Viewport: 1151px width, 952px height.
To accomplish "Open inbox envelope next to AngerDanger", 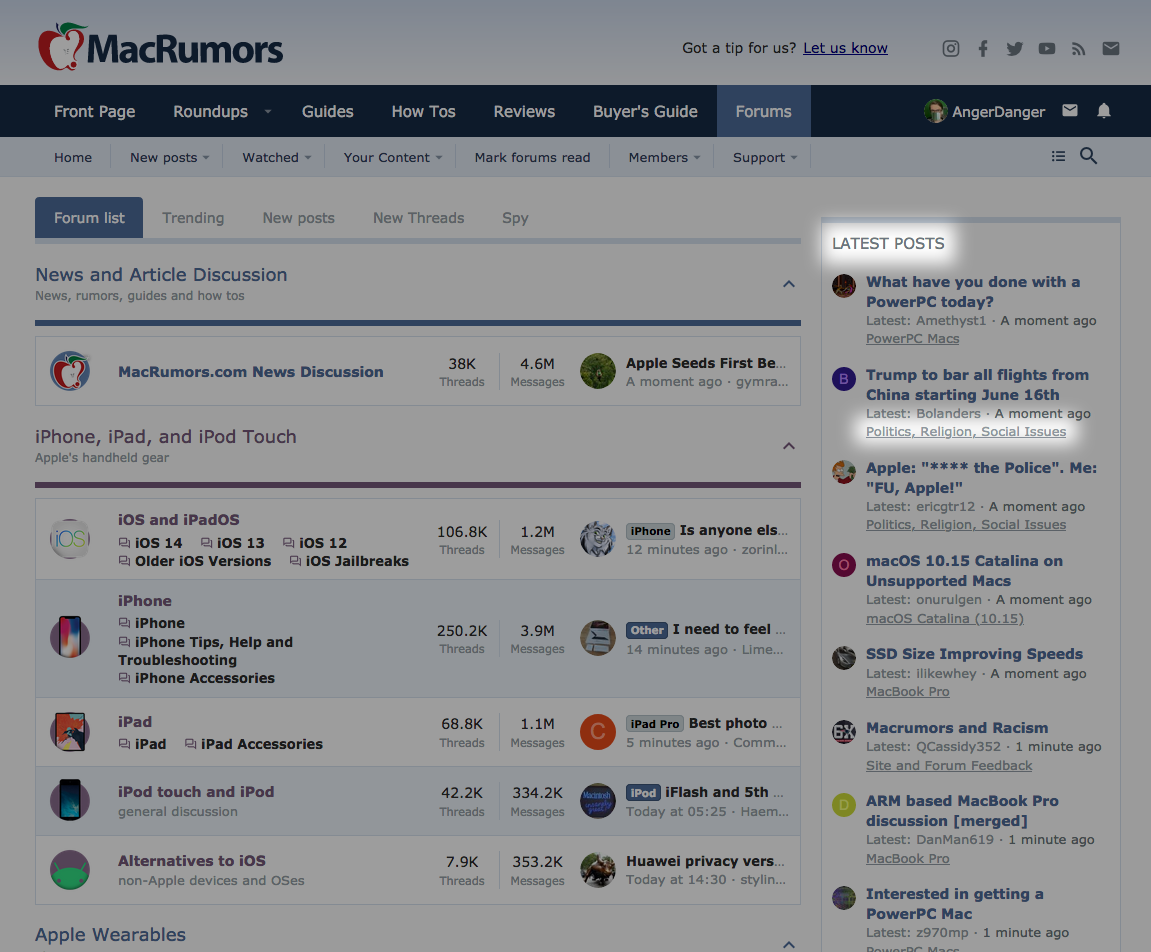I will click(1070, 111).
